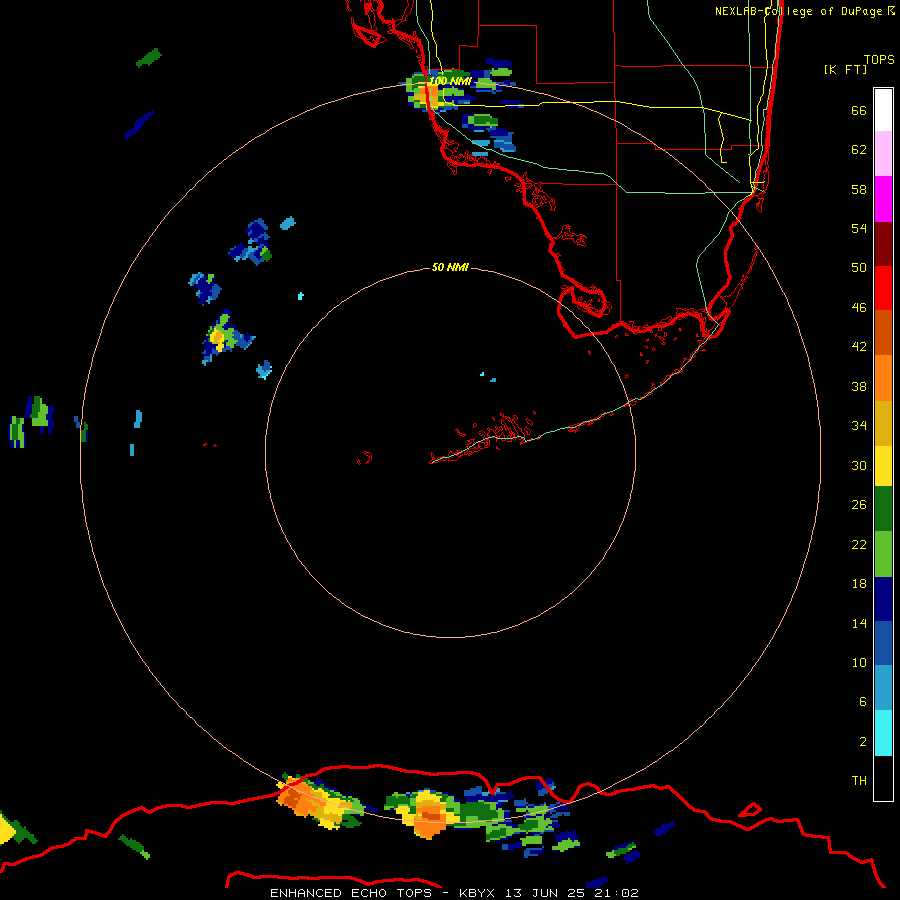The height and width of the screenshot is (900, 900).
Task: Select the 14 scale value
Action: click(x=859, y=623)
